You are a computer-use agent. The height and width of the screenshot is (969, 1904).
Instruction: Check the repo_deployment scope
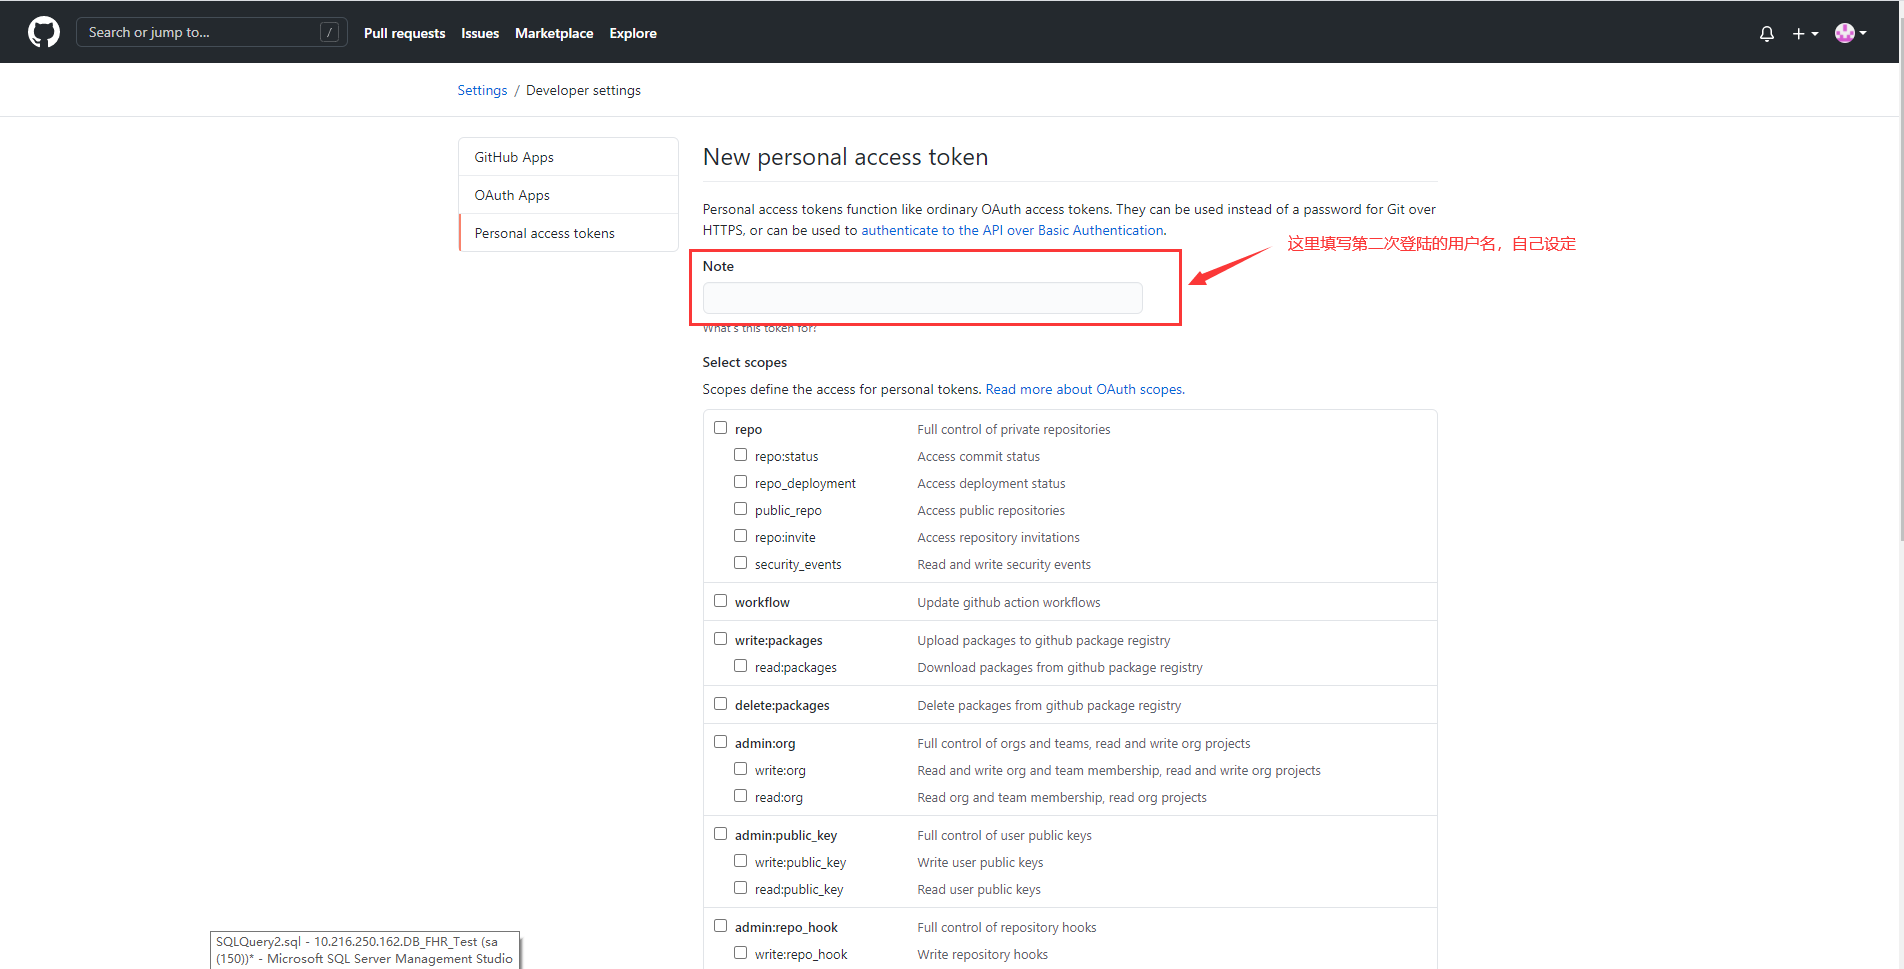point(740,482)
